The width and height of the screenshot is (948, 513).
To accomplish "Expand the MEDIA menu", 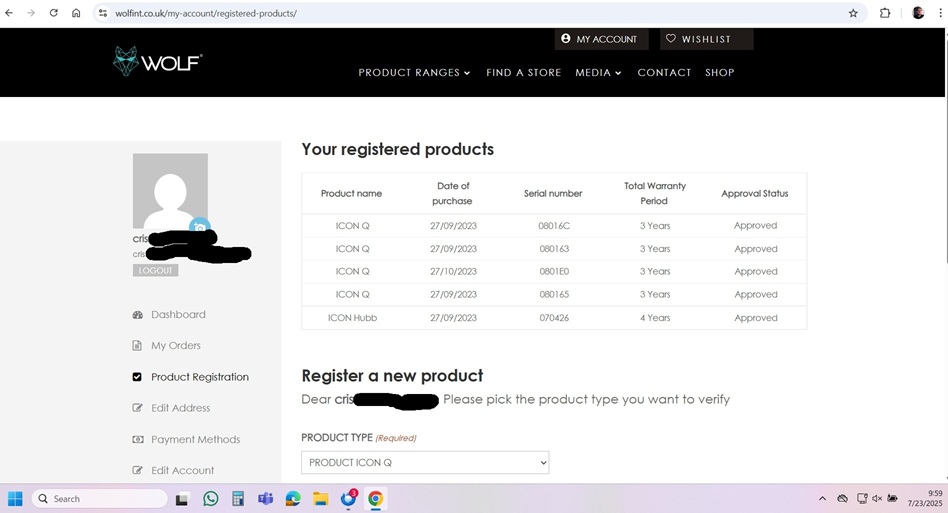I will coord(598,73).
